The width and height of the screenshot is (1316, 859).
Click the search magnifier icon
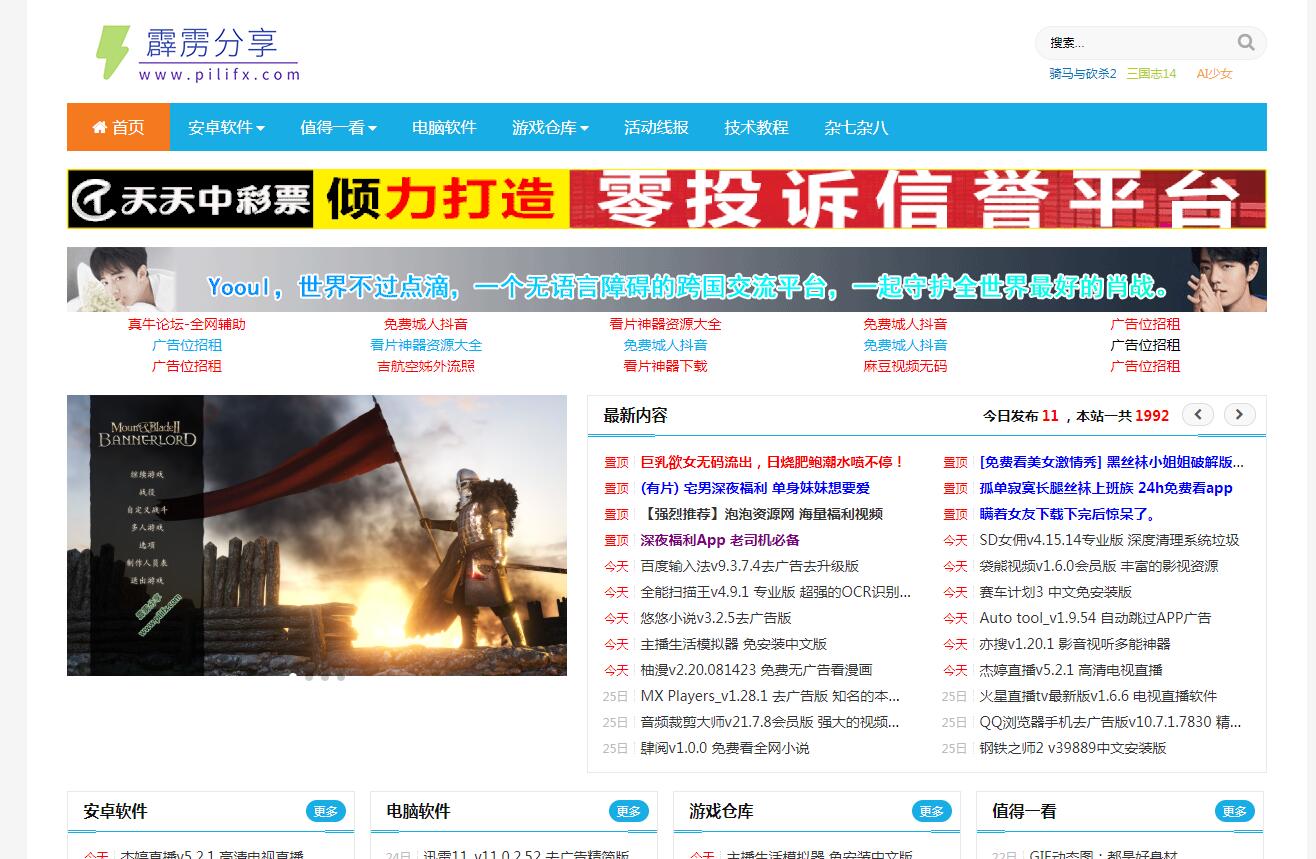coord(1245,42)
